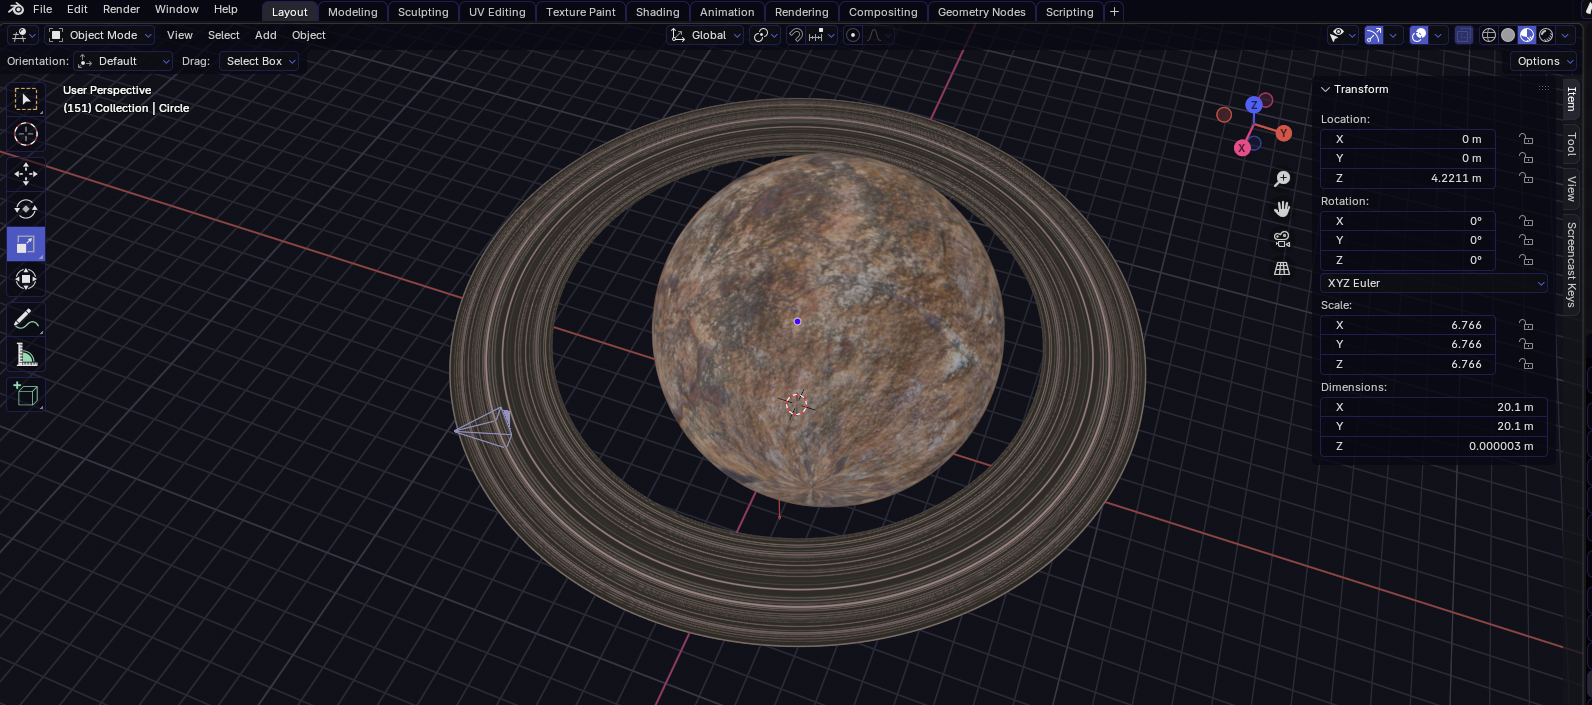Click the zoom magnifier viewport icon
1592x705 pixels.
coord(1282,179)
